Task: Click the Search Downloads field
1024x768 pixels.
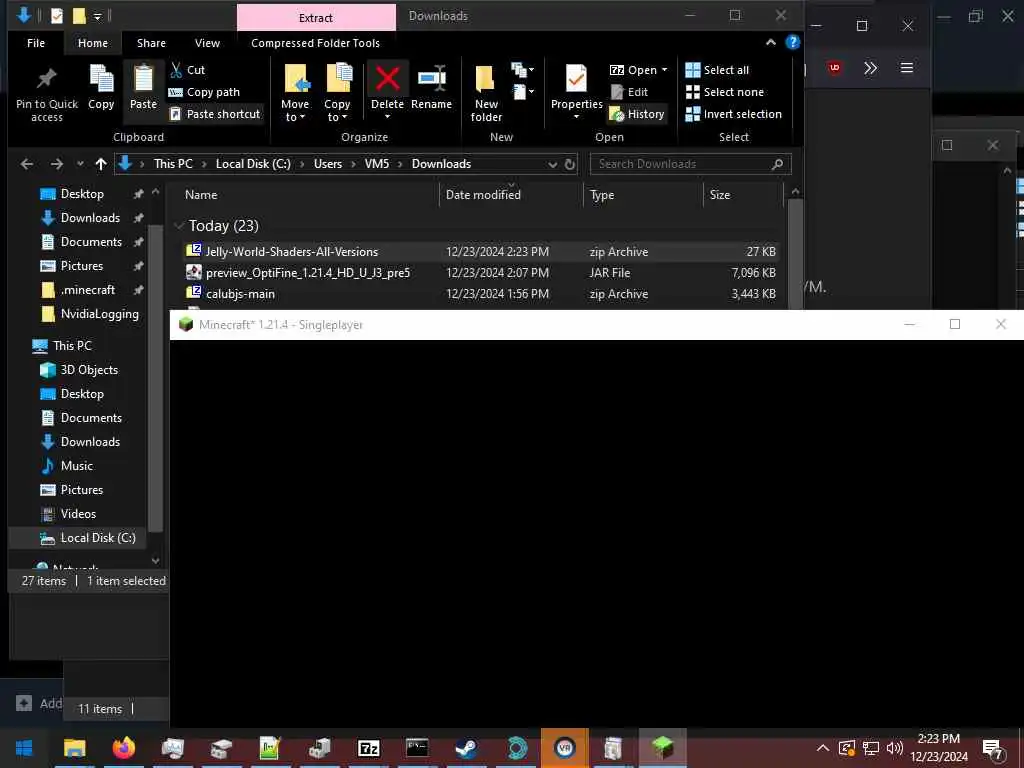Action: pyautogui.click(x=690, y=164)
